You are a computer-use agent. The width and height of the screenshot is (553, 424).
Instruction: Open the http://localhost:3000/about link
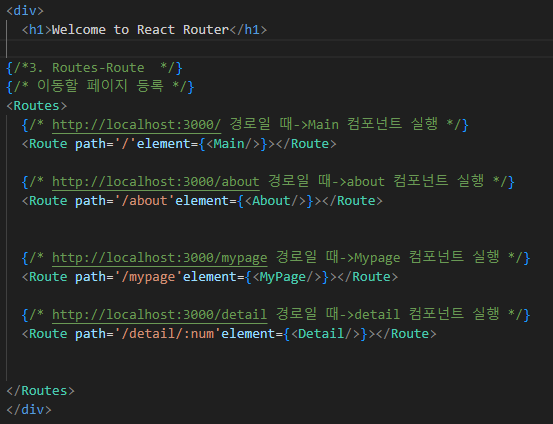point(156,182)
